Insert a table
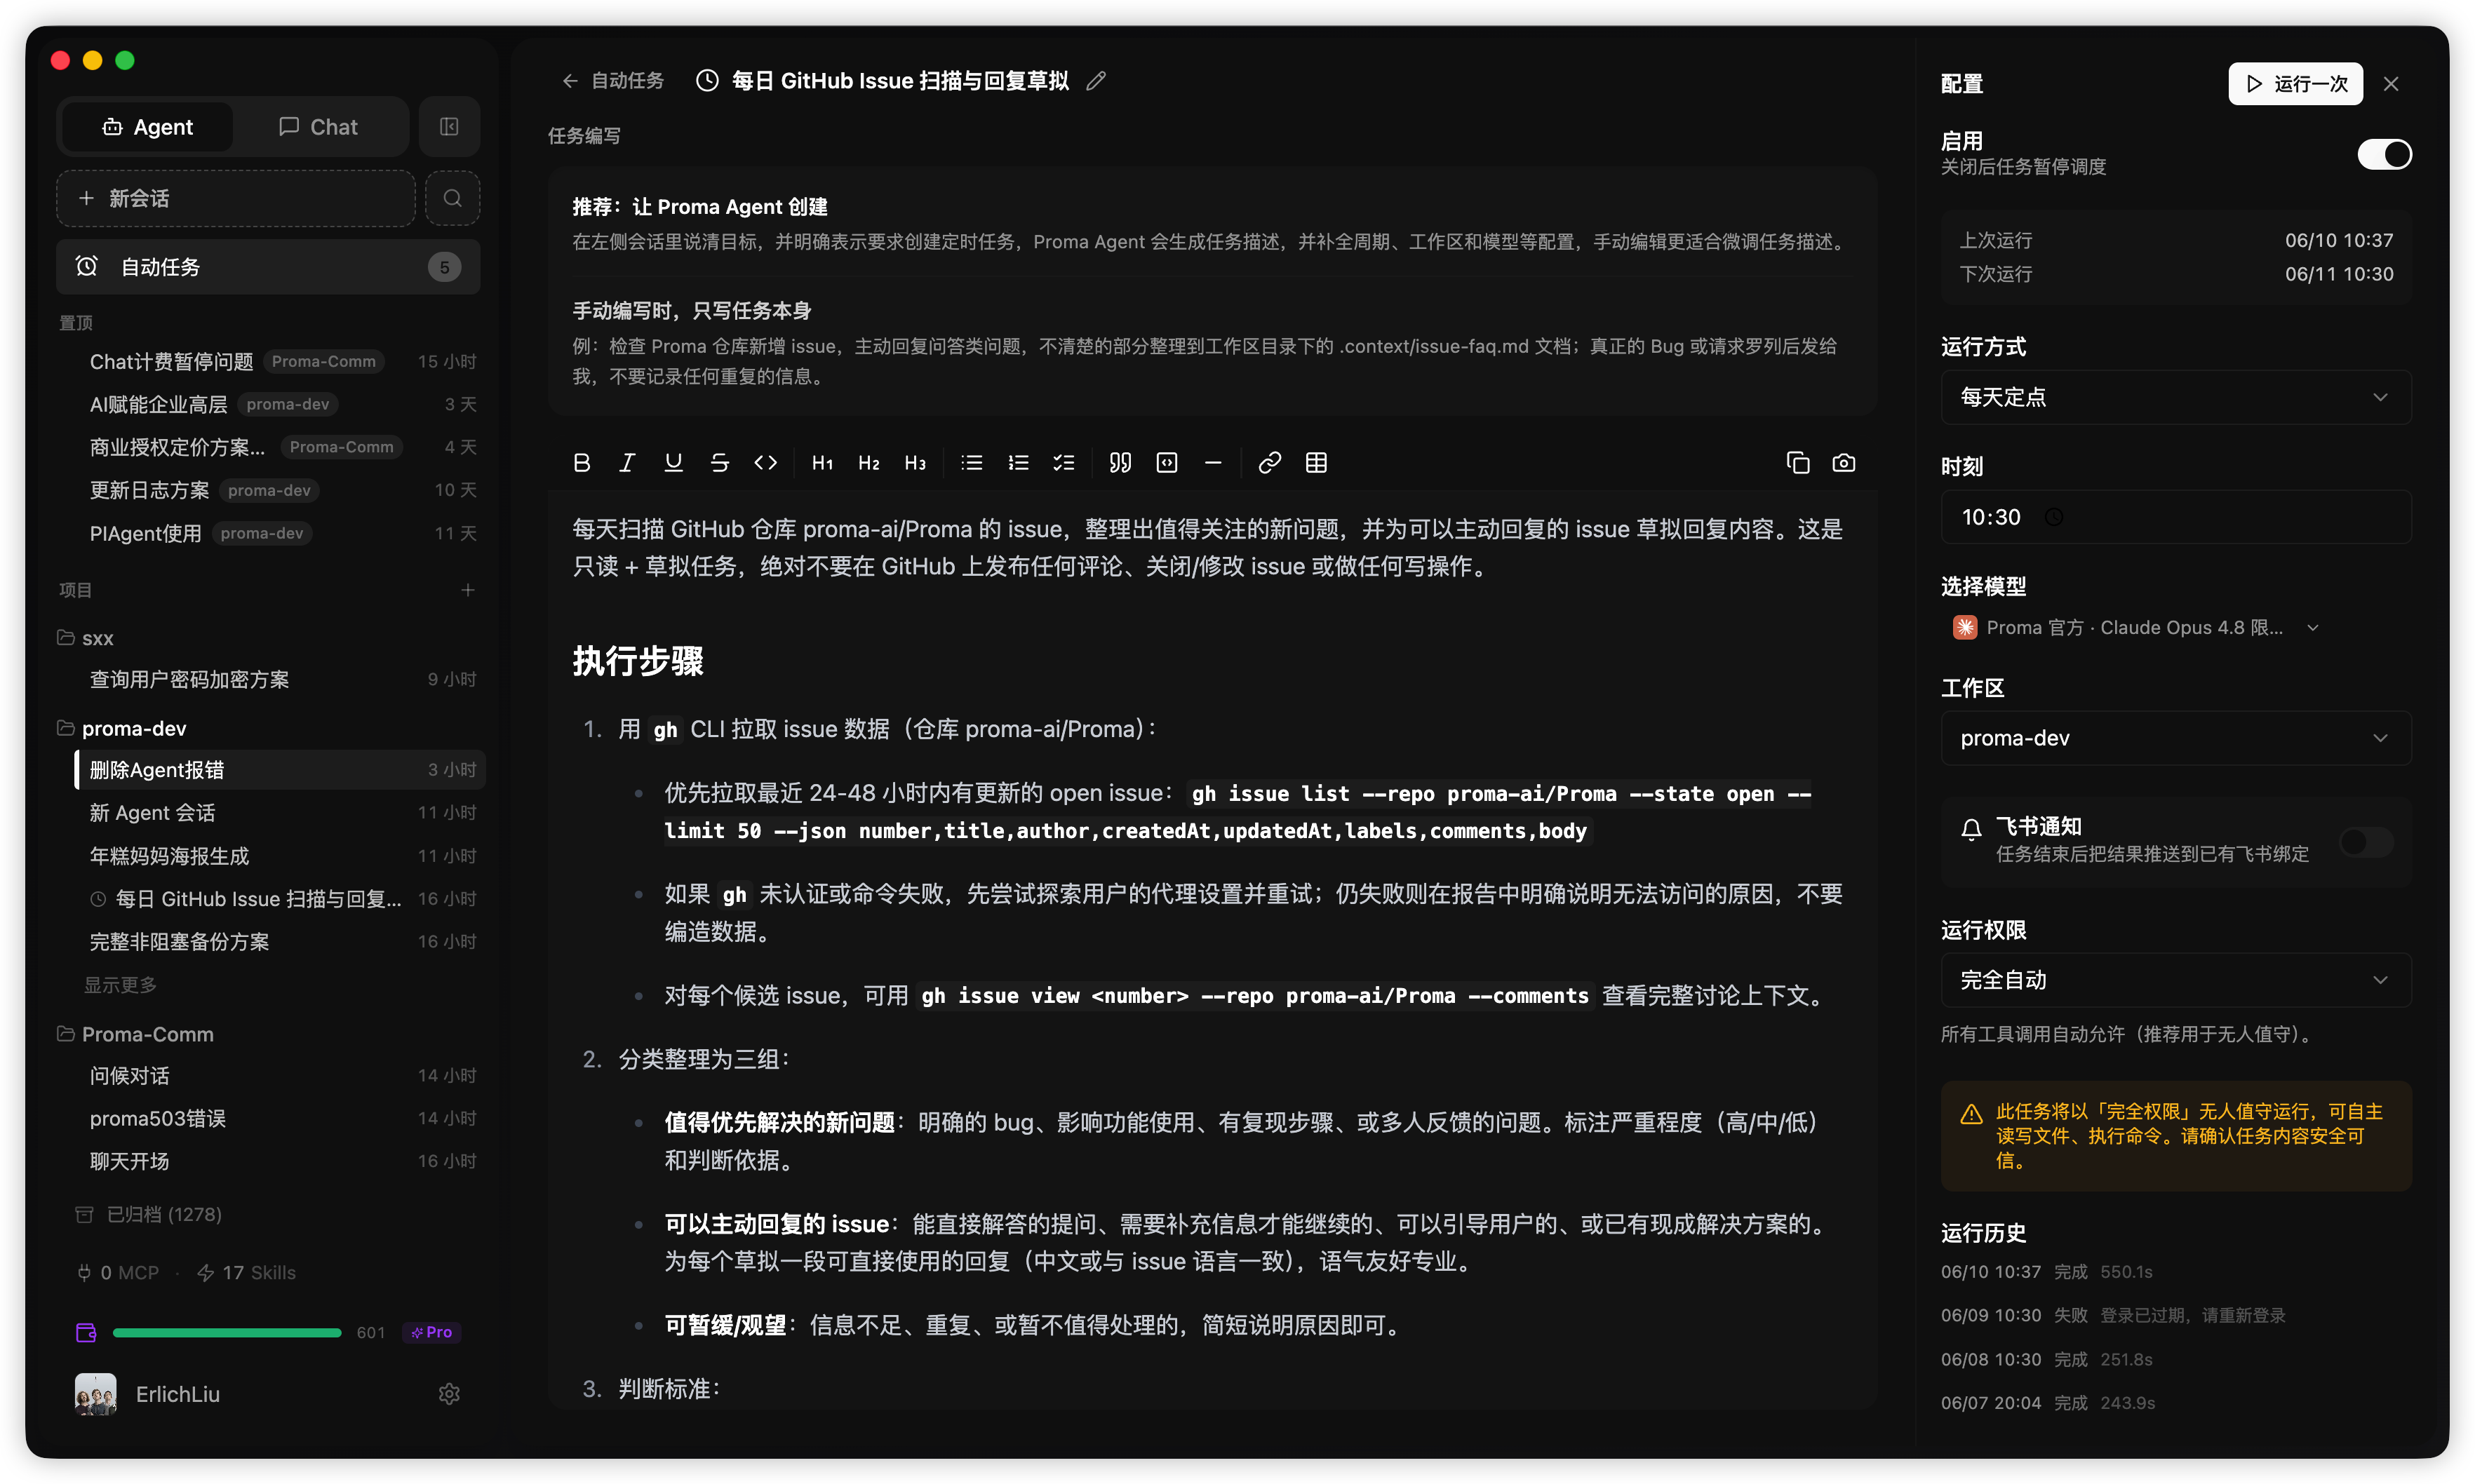The image size is (2475, 1484). 1316,463
